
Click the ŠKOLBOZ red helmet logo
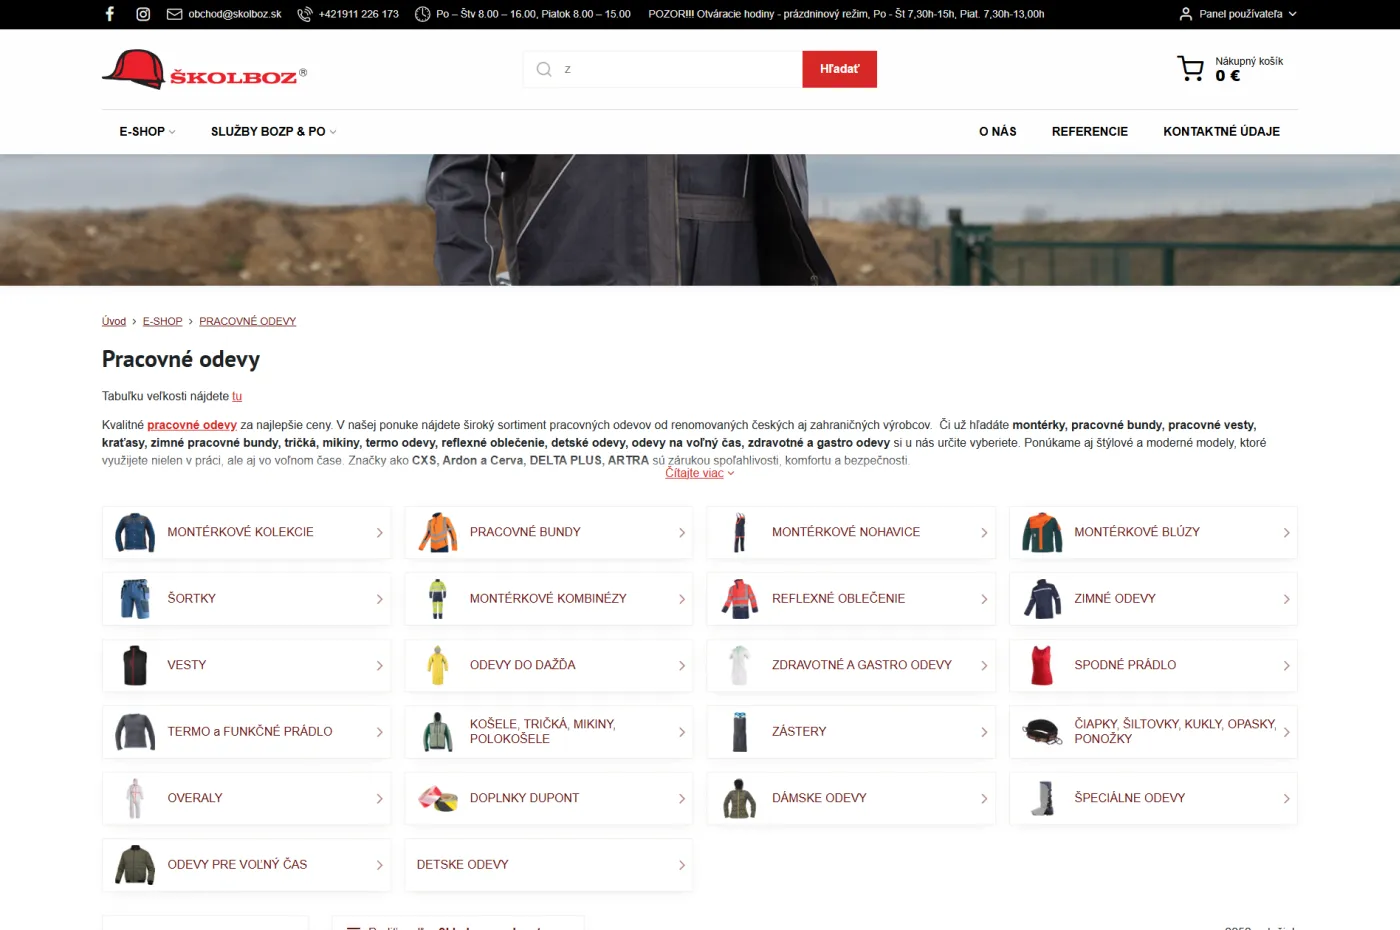[x=204, y=69]
